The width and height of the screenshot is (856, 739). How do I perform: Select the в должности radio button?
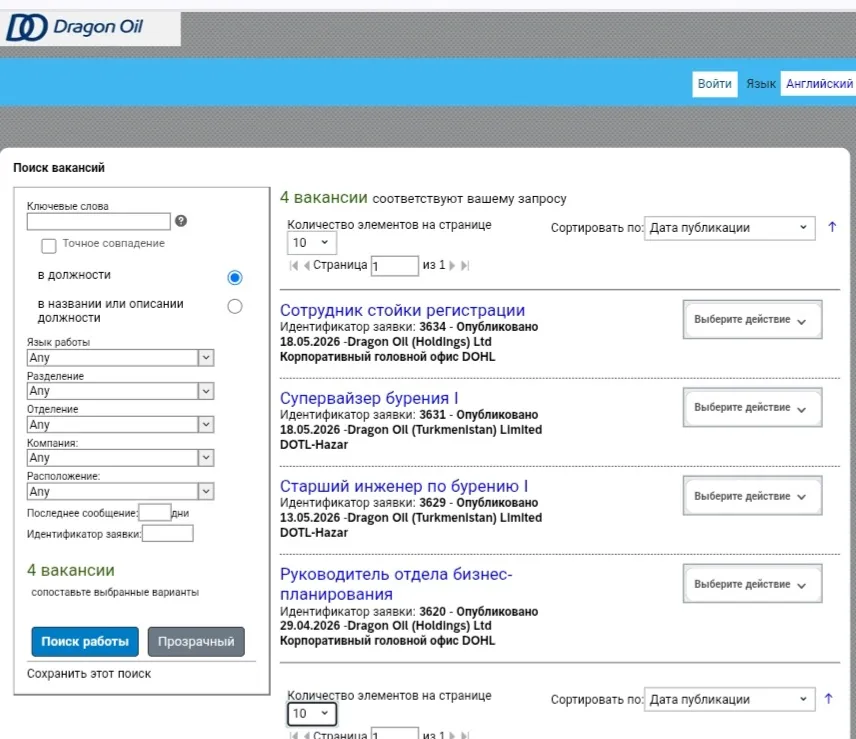point(235,277)
